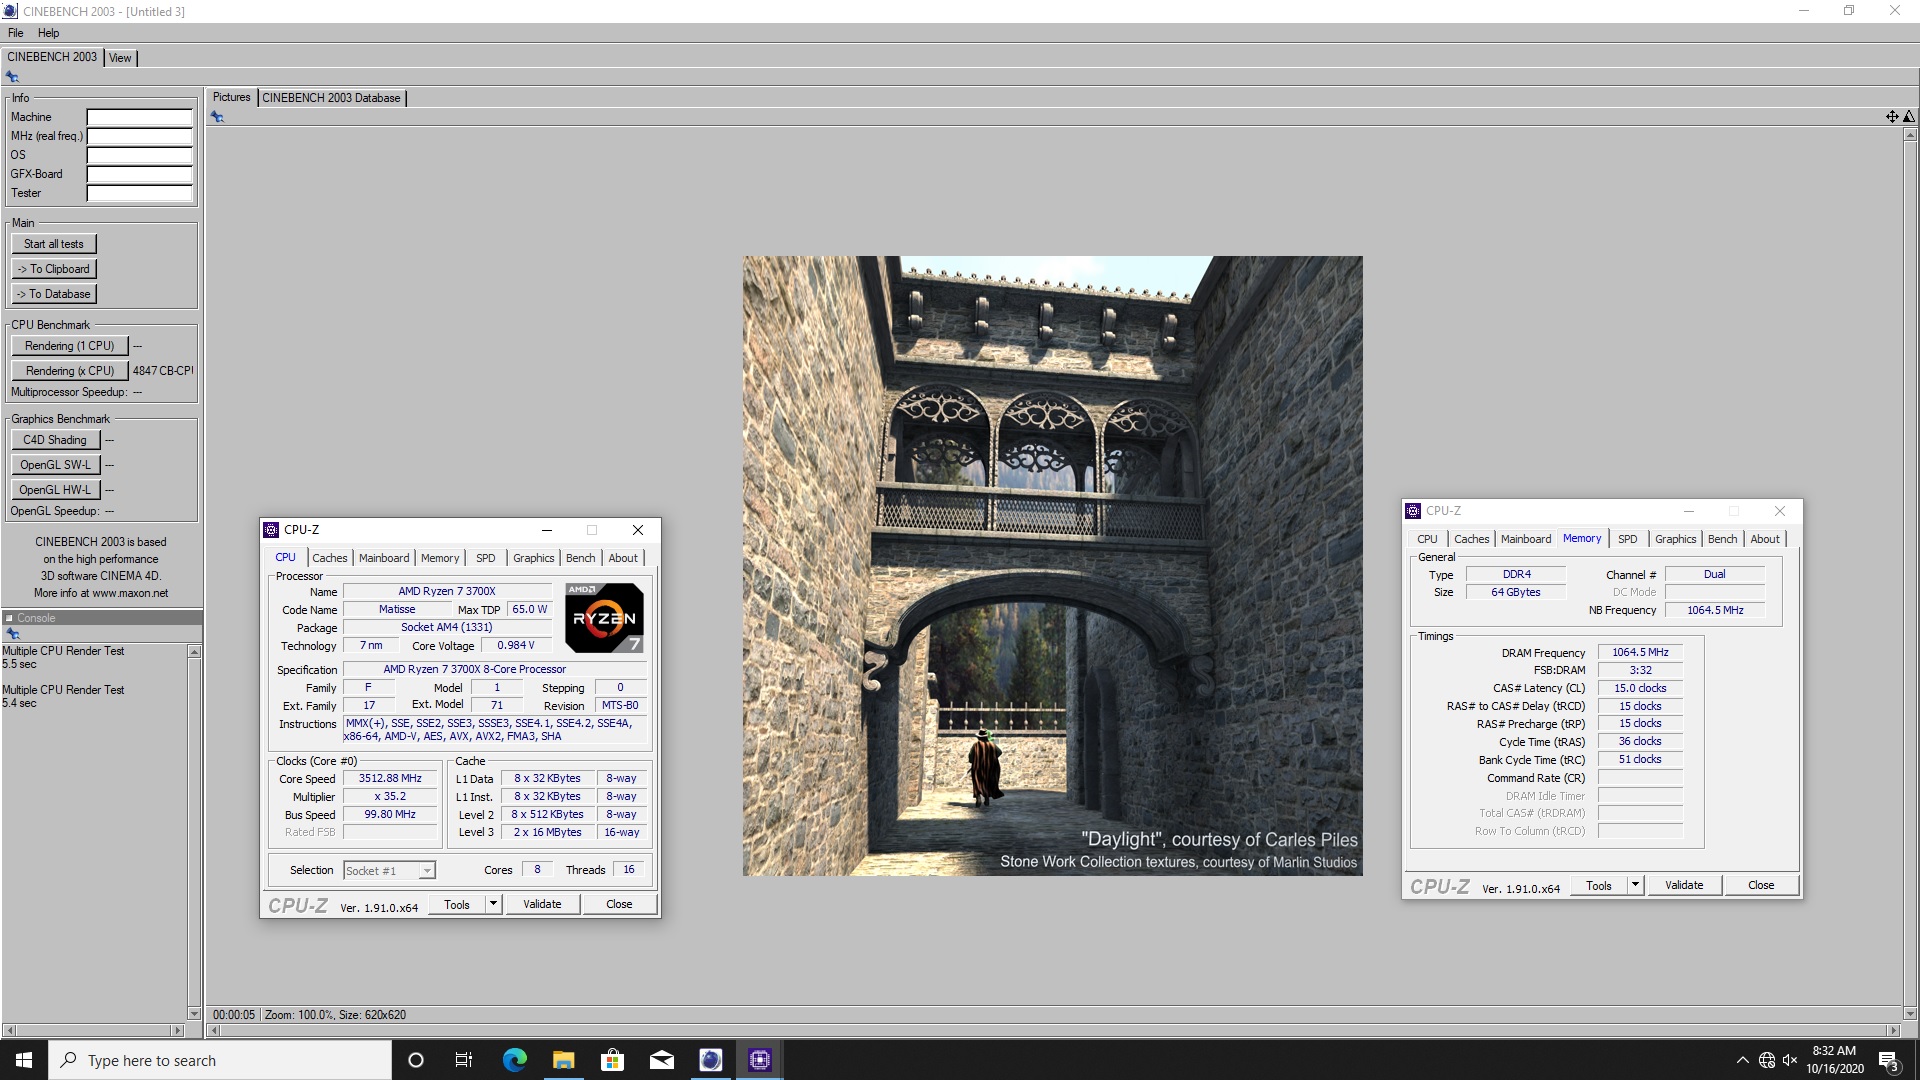The image size is (1920, 1080).
Task: Open Mainboard tab in left CPU-Z
Action: [x=384, y=558]
